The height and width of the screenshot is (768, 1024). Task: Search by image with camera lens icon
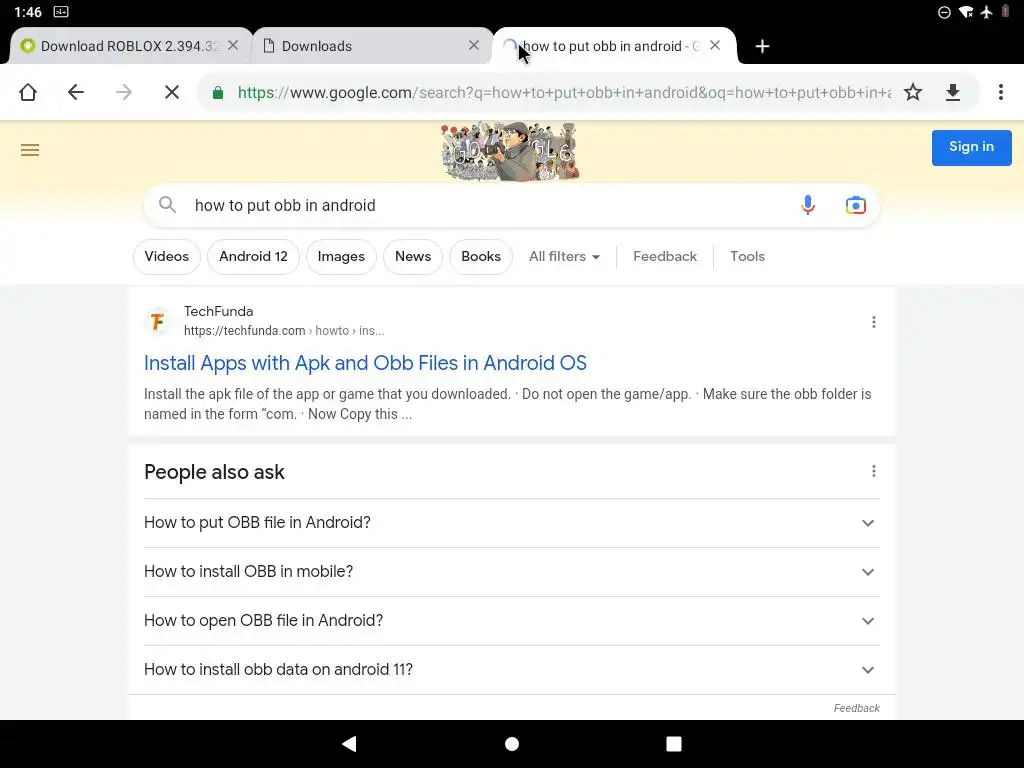[x=856, y=205]
